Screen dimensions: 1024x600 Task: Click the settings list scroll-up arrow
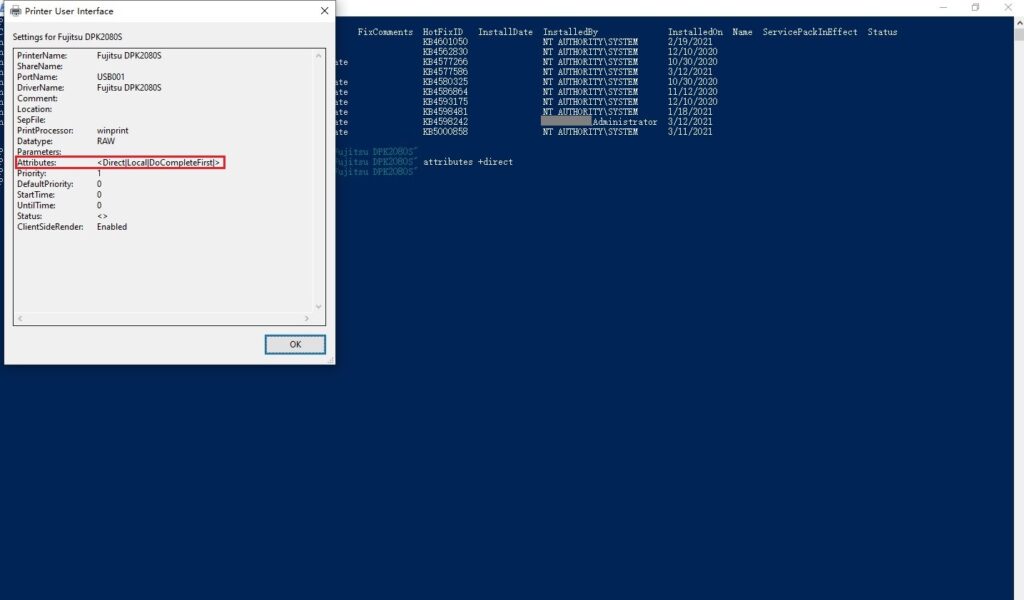(319, 55)
